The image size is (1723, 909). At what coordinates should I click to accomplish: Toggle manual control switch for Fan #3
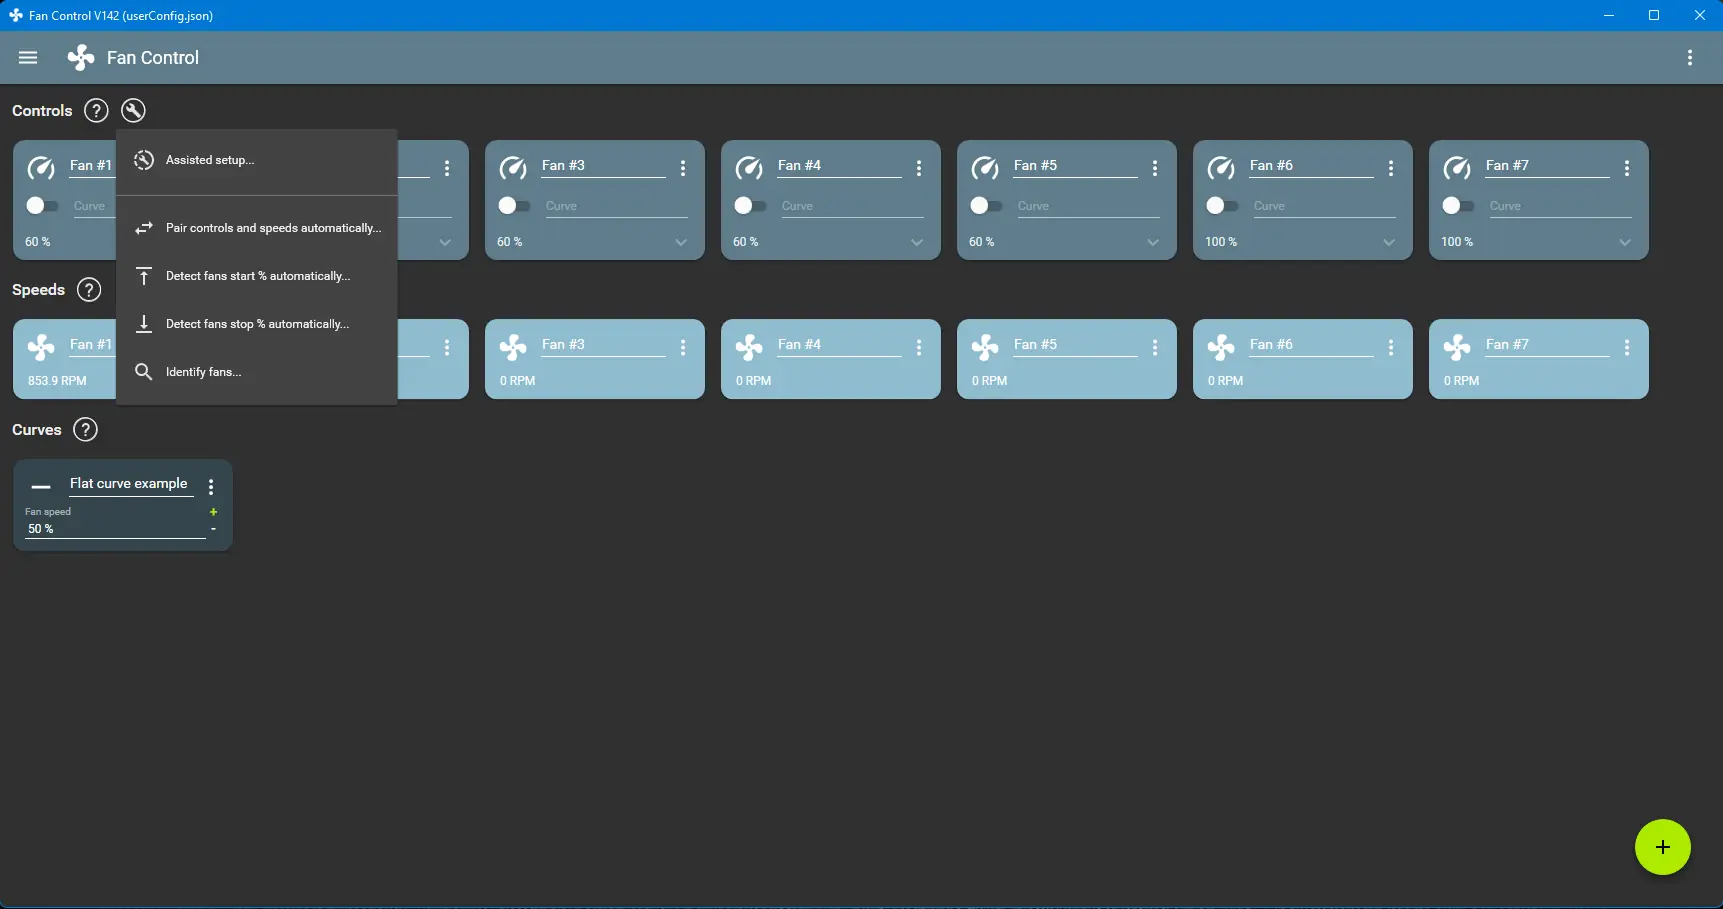(x=513, y=205)
